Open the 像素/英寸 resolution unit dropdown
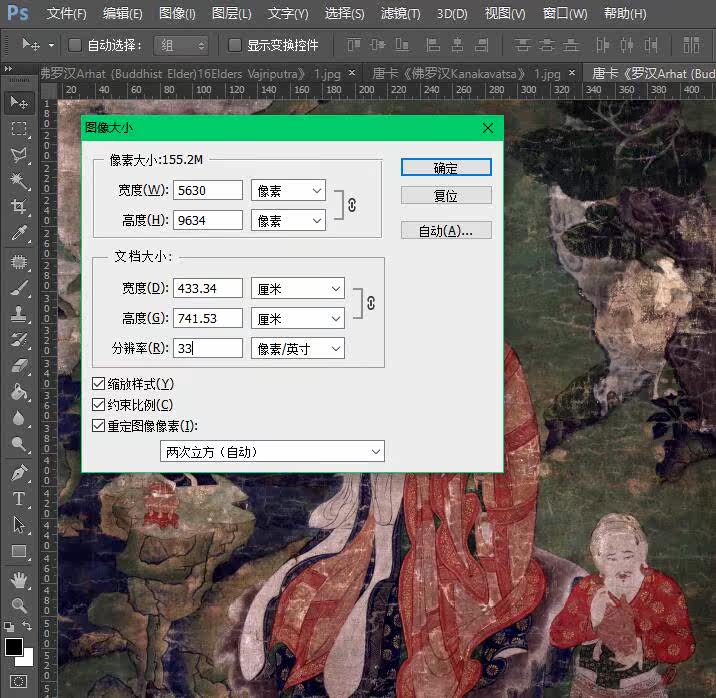716x698 pixels. pyautogui.click(x=298, y=349)
